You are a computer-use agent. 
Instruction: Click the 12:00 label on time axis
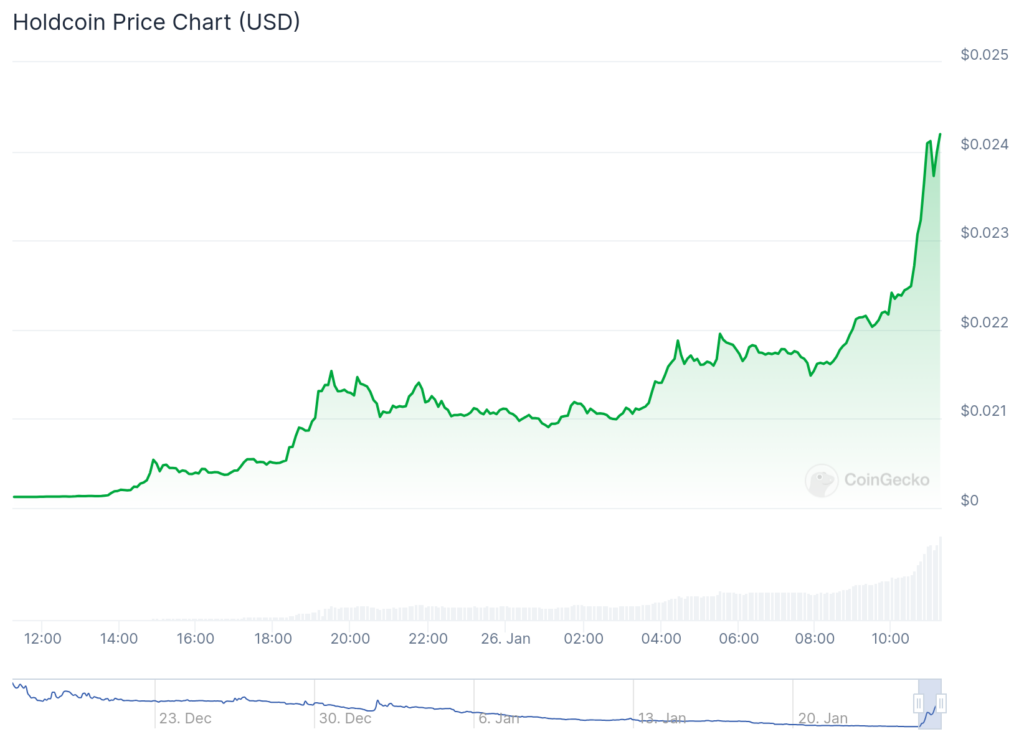(42, 638)
